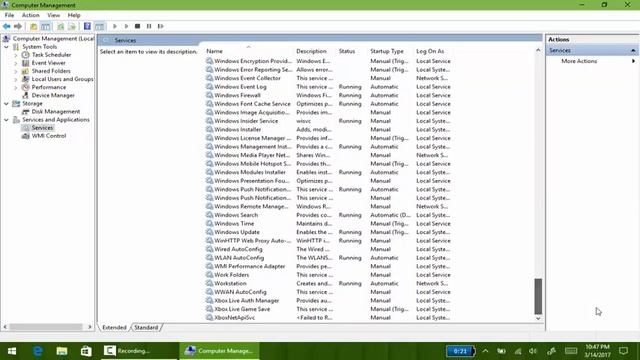This screenshot has width=640, height=360.
Task: Collapse Services and Applications node
Action: [x=6, y=120]
